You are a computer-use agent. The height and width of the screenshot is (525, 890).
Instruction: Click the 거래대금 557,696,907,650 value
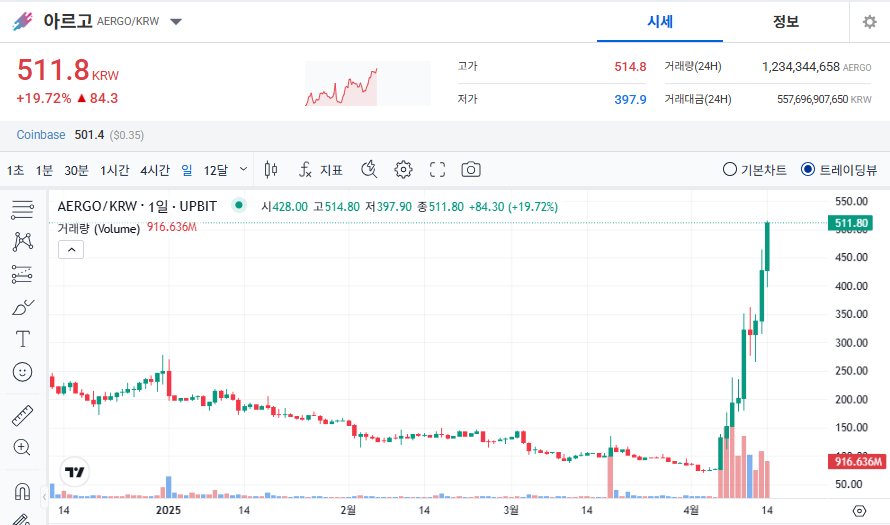tap(812, 99)
